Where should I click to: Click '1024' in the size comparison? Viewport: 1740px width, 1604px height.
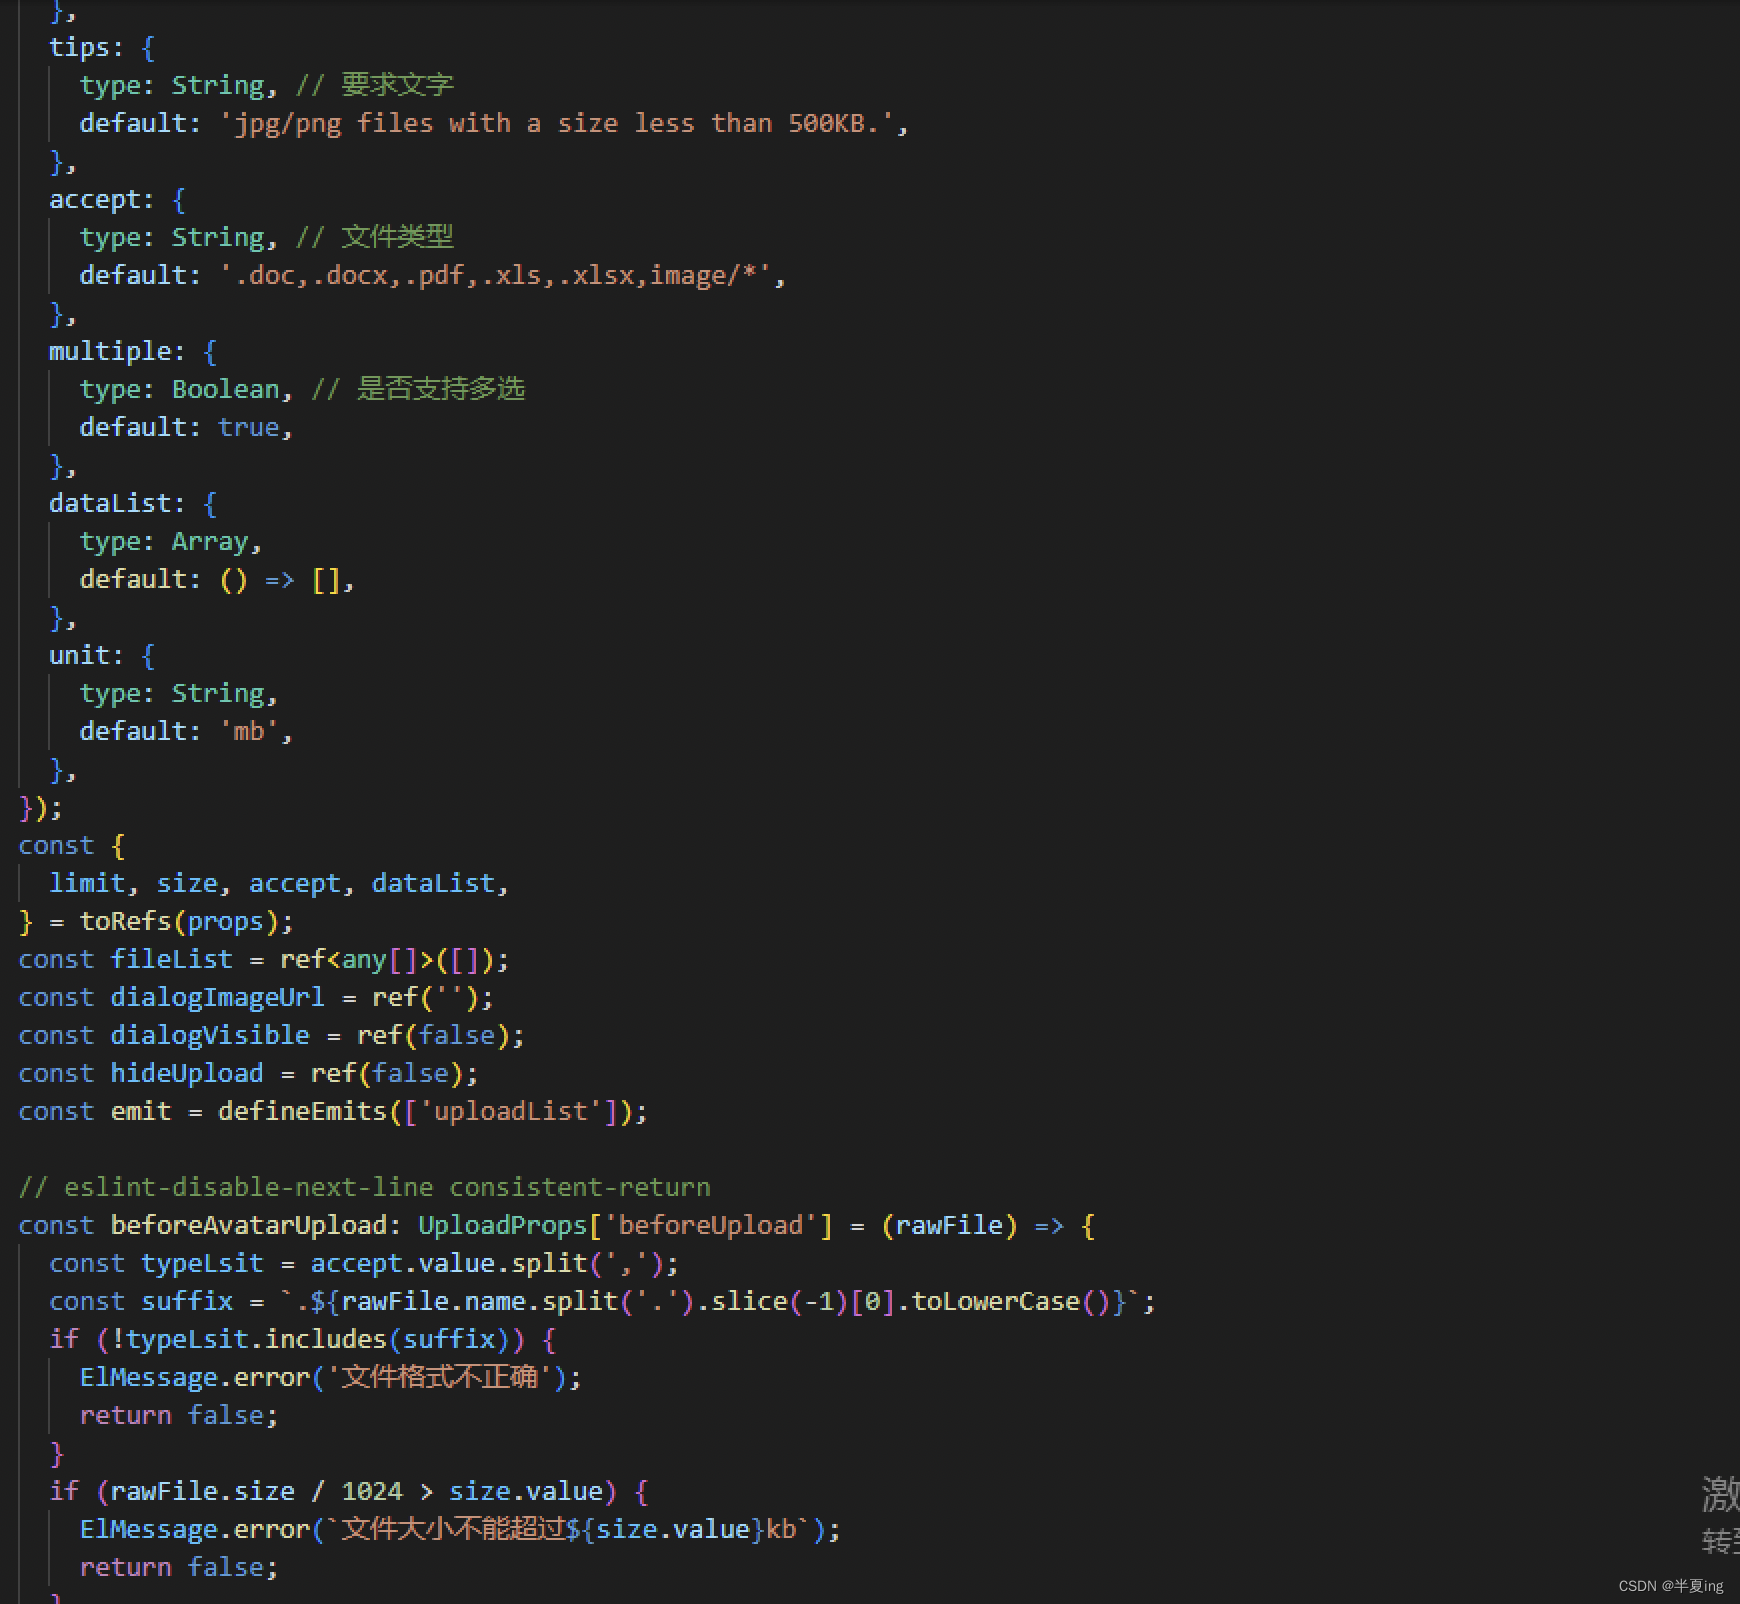click(x=371, y=1491)
